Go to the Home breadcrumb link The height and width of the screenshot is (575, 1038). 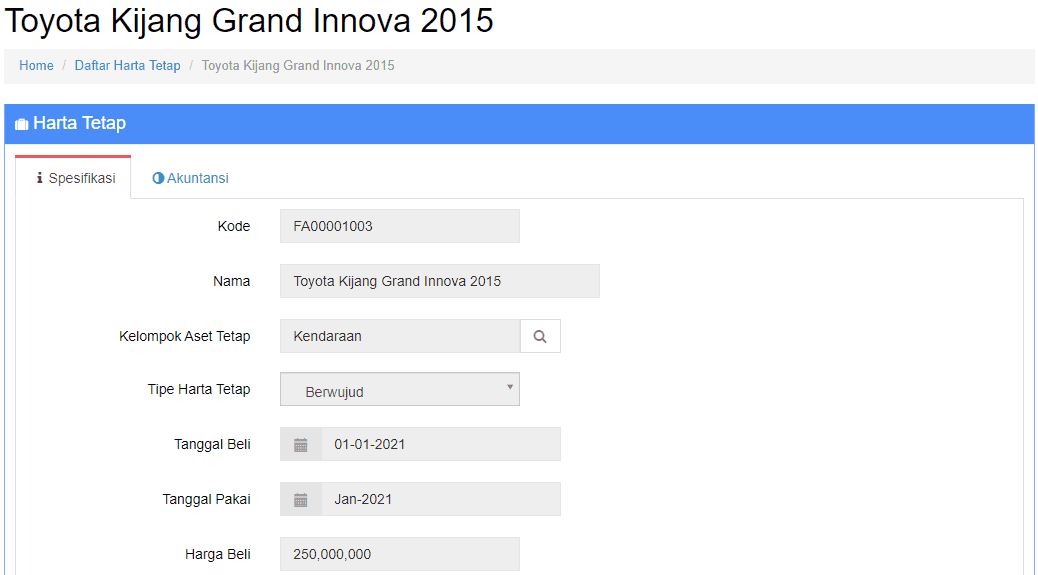click(36, 66)
